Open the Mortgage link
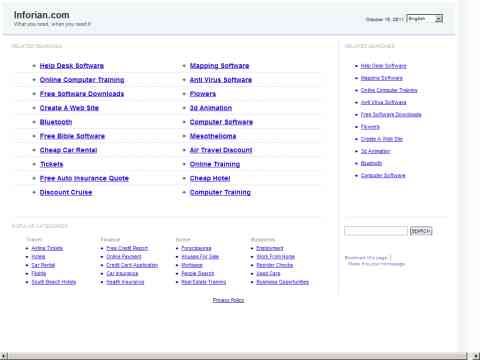This screenshot has height=360, width=480. (x=192, y=265)
